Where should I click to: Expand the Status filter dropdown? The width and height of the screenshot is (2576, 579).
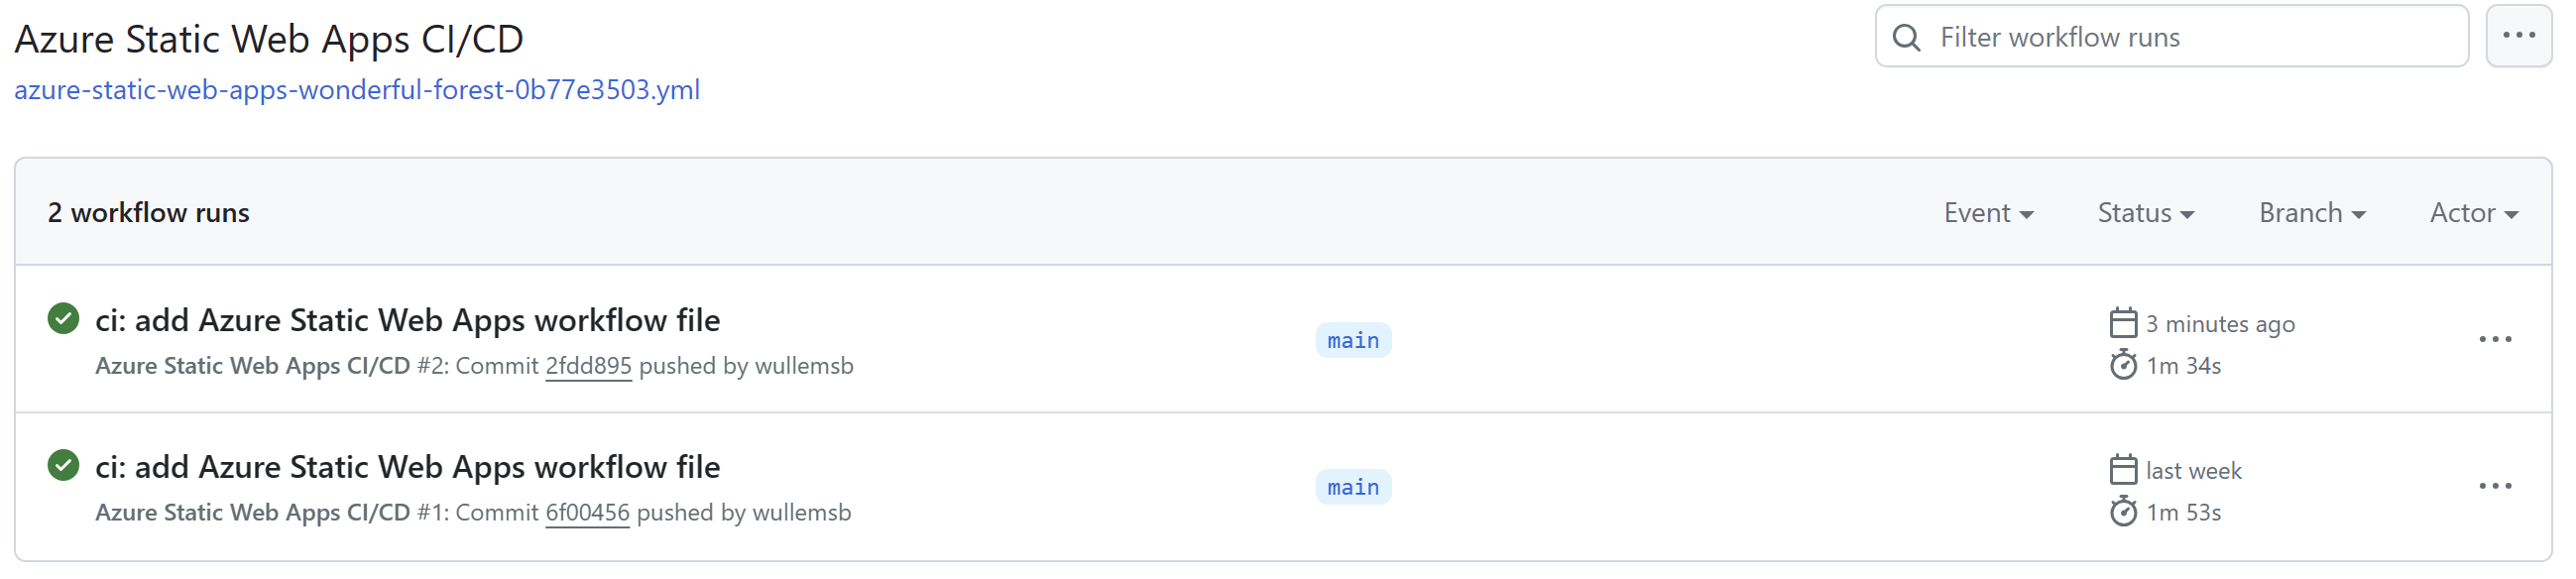tap(2146, 213)
